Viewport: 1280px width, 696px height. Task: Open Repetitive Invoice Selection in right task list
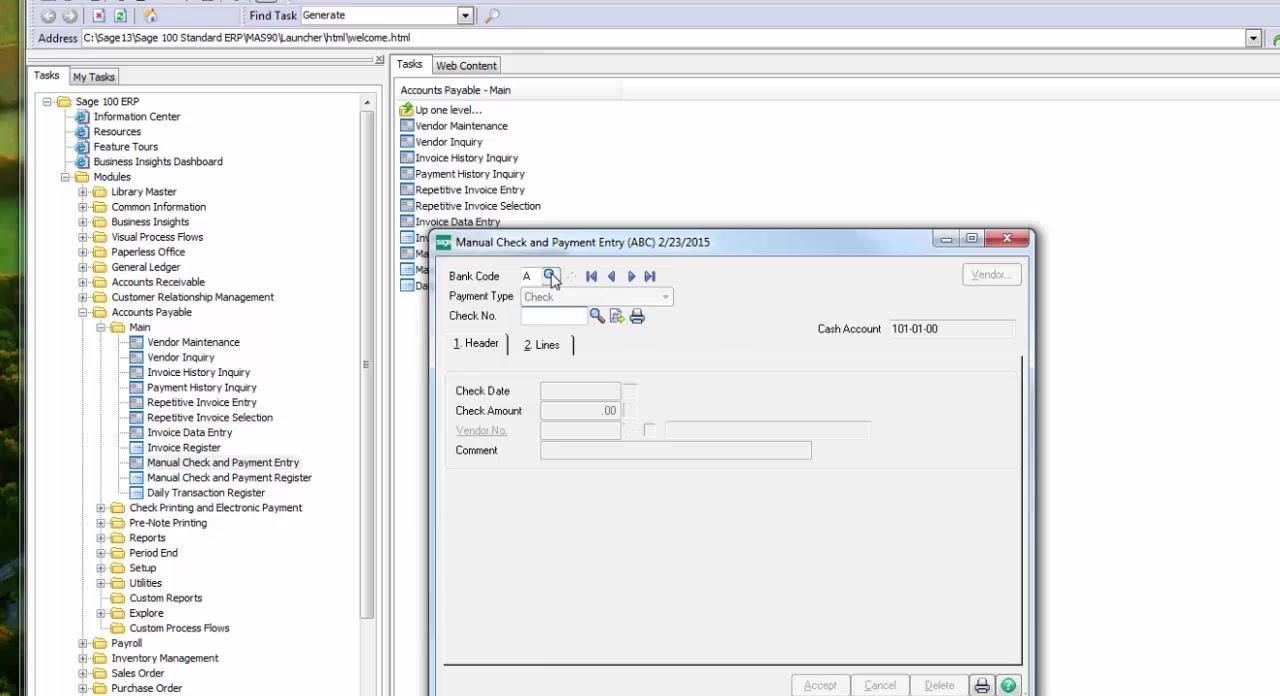click(478, 206)
